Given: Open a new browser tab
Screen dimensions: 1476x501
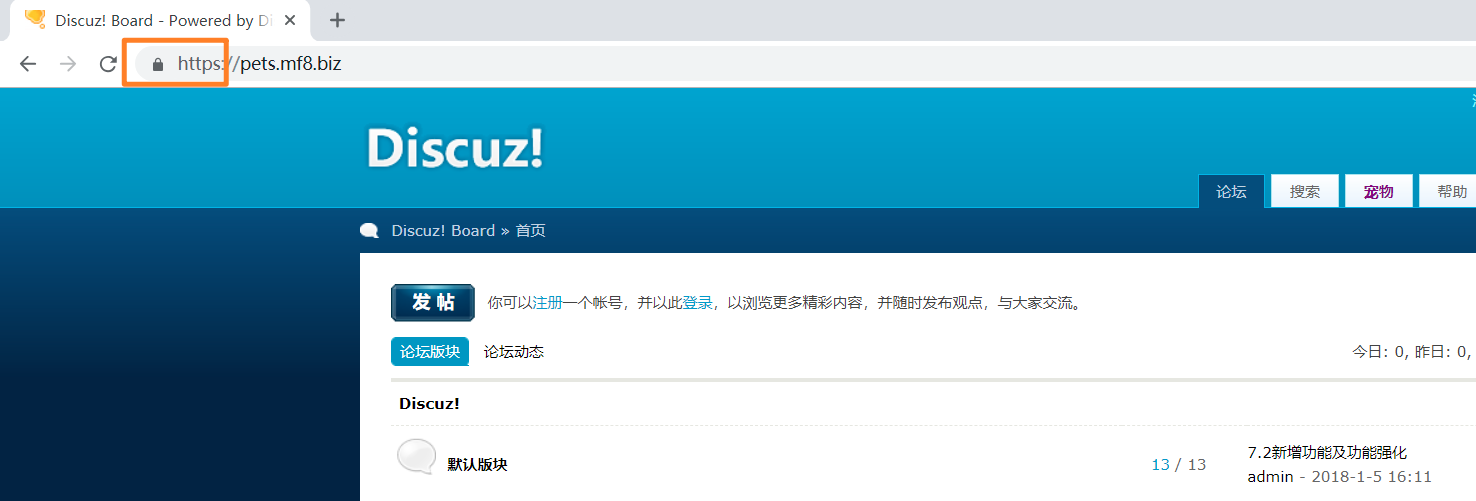Looking at the screenshot, I should point(337,20).
